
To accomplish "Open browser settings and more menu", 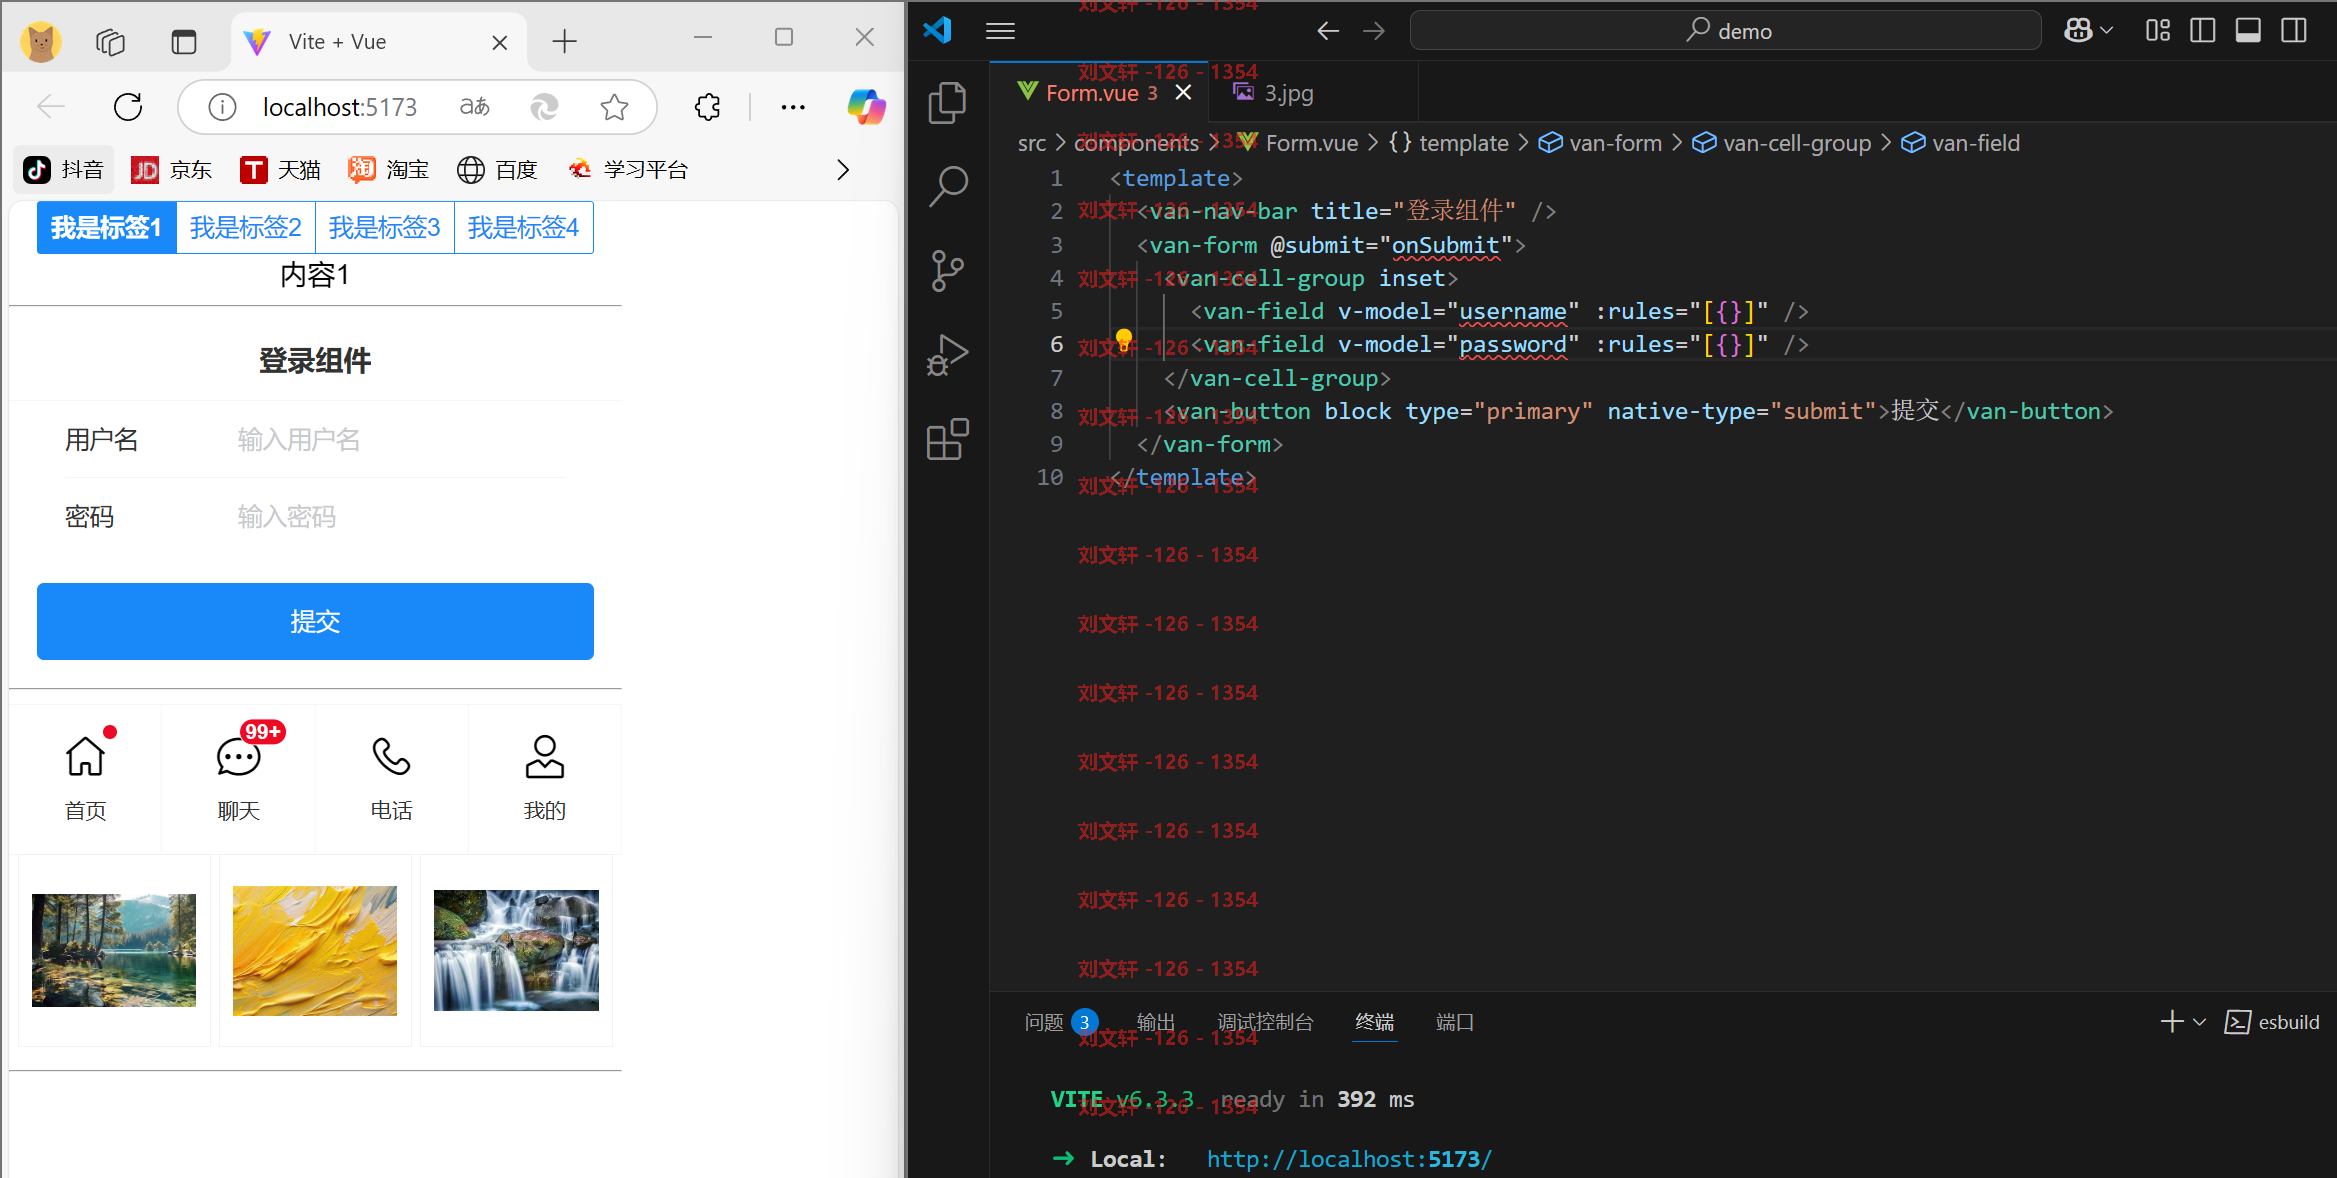I will pyautogui.click(x=793, y=107).
